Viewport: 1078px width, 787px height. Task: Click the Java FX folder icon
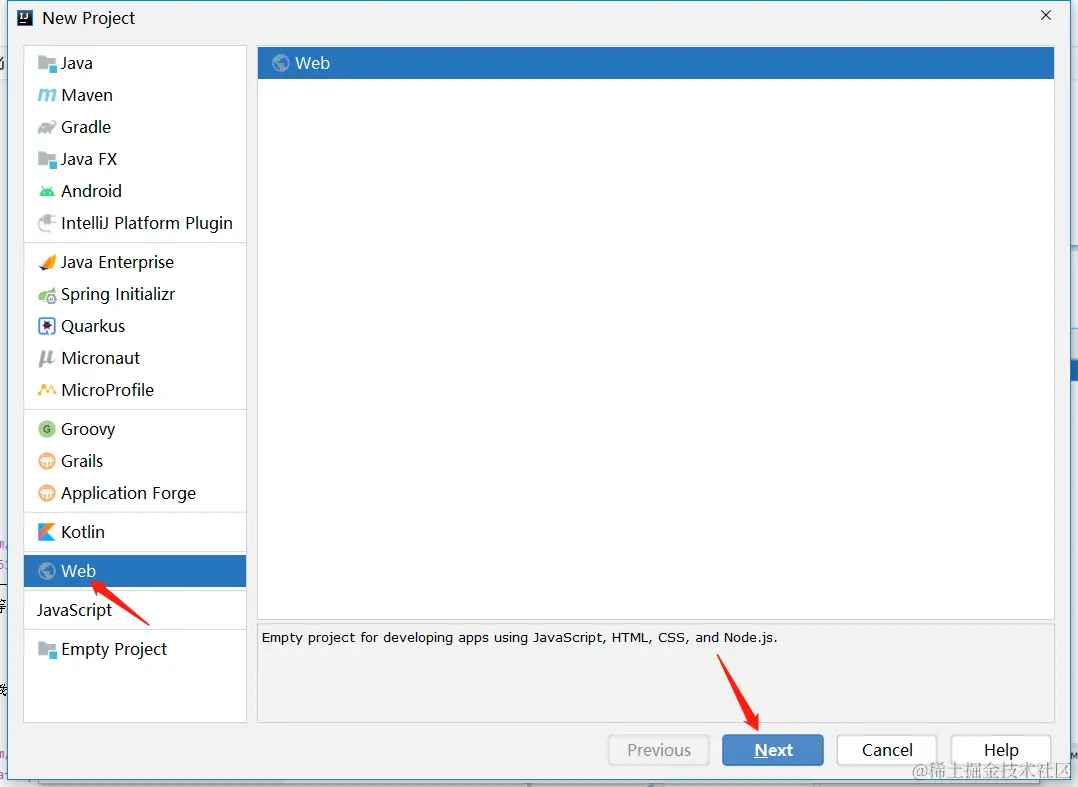point(47,159)
